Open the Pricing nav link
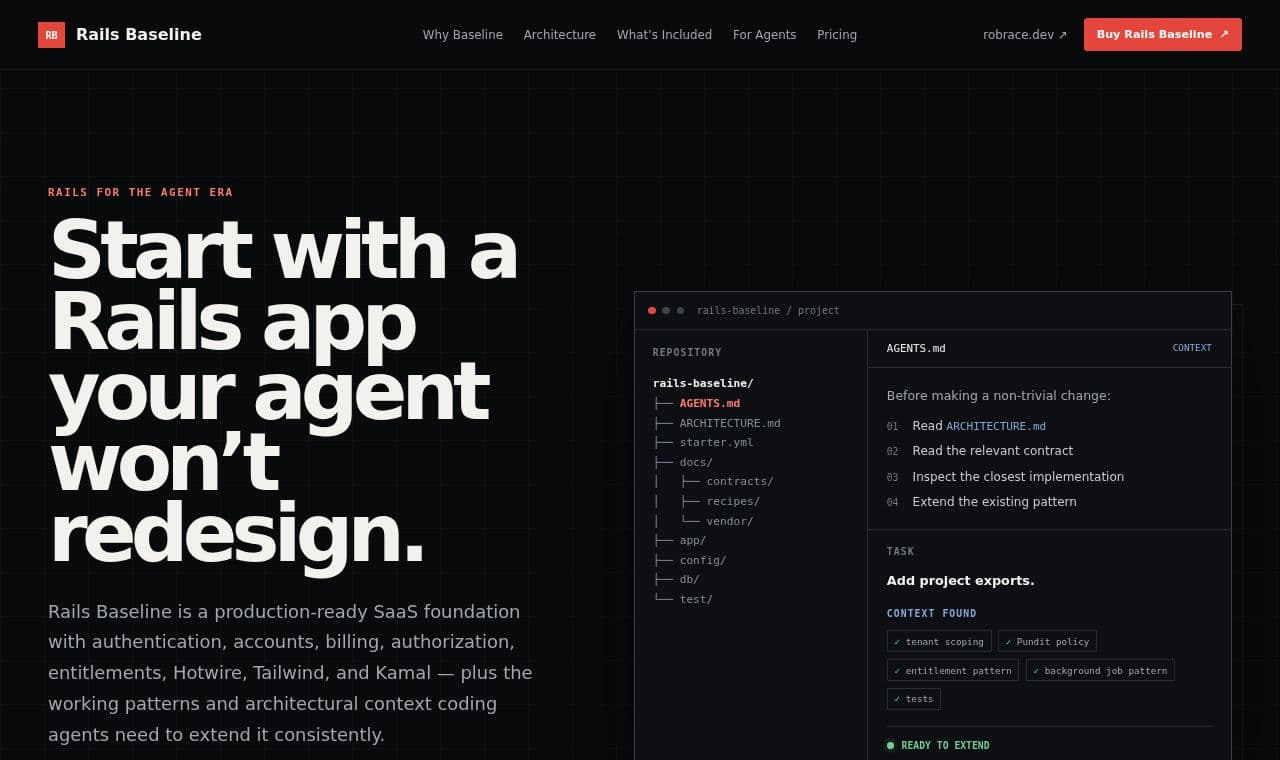 click(836, 35)
